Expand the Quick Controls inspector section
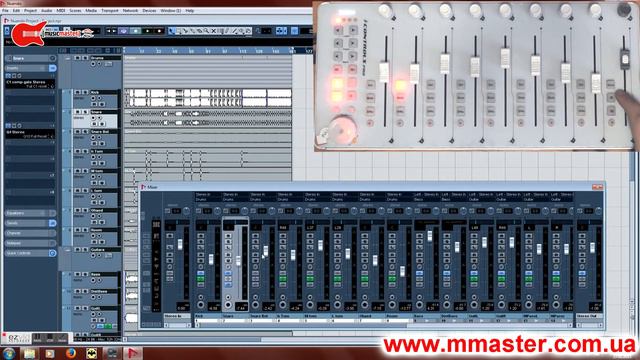The width and height of the screenshot is (640, 360). click(x=30, y=253)
